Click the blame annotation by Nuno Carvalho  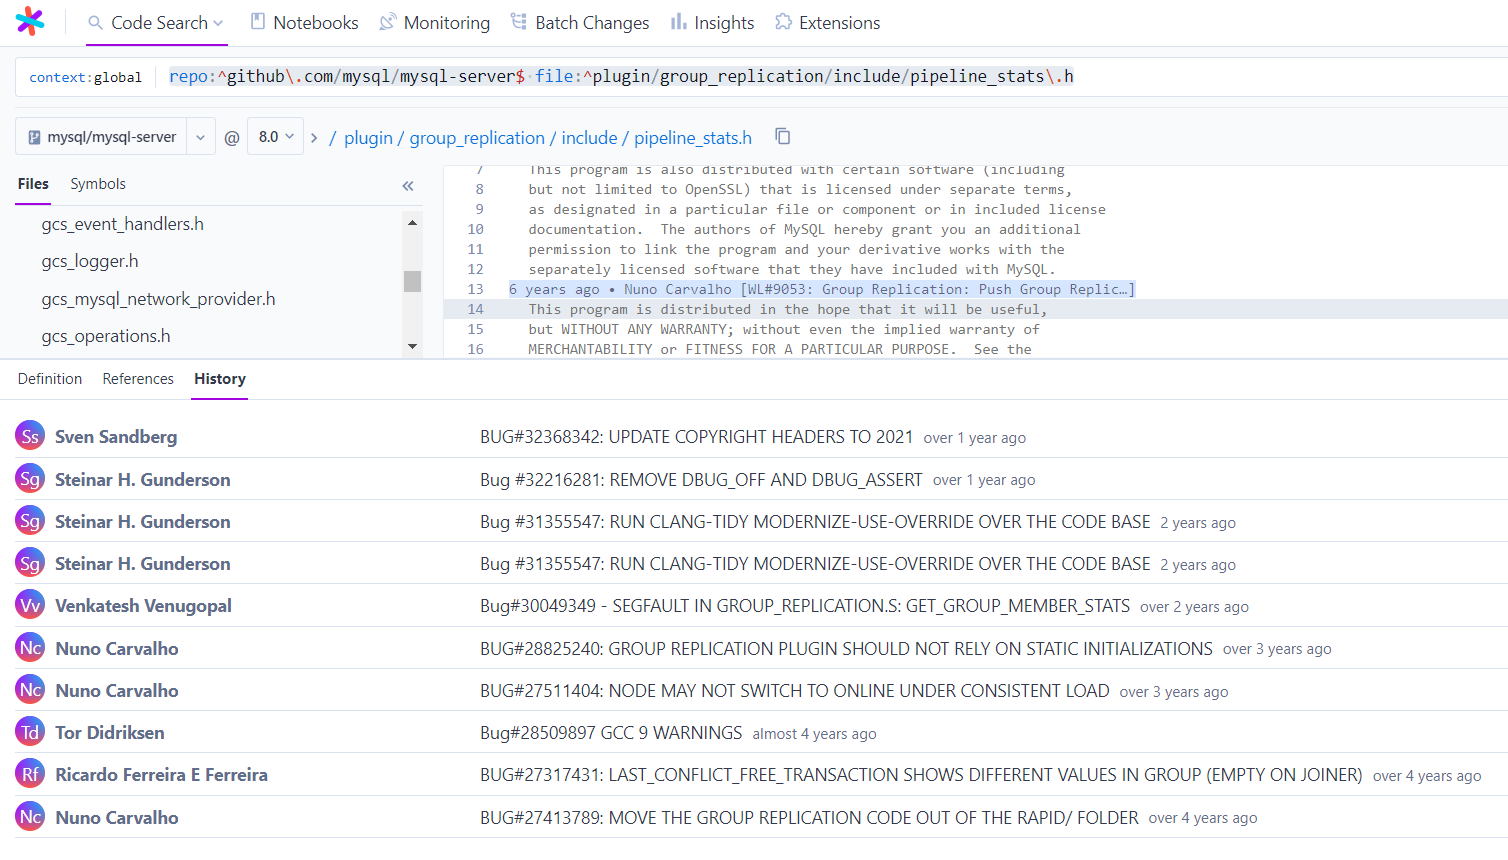[822, 289]
